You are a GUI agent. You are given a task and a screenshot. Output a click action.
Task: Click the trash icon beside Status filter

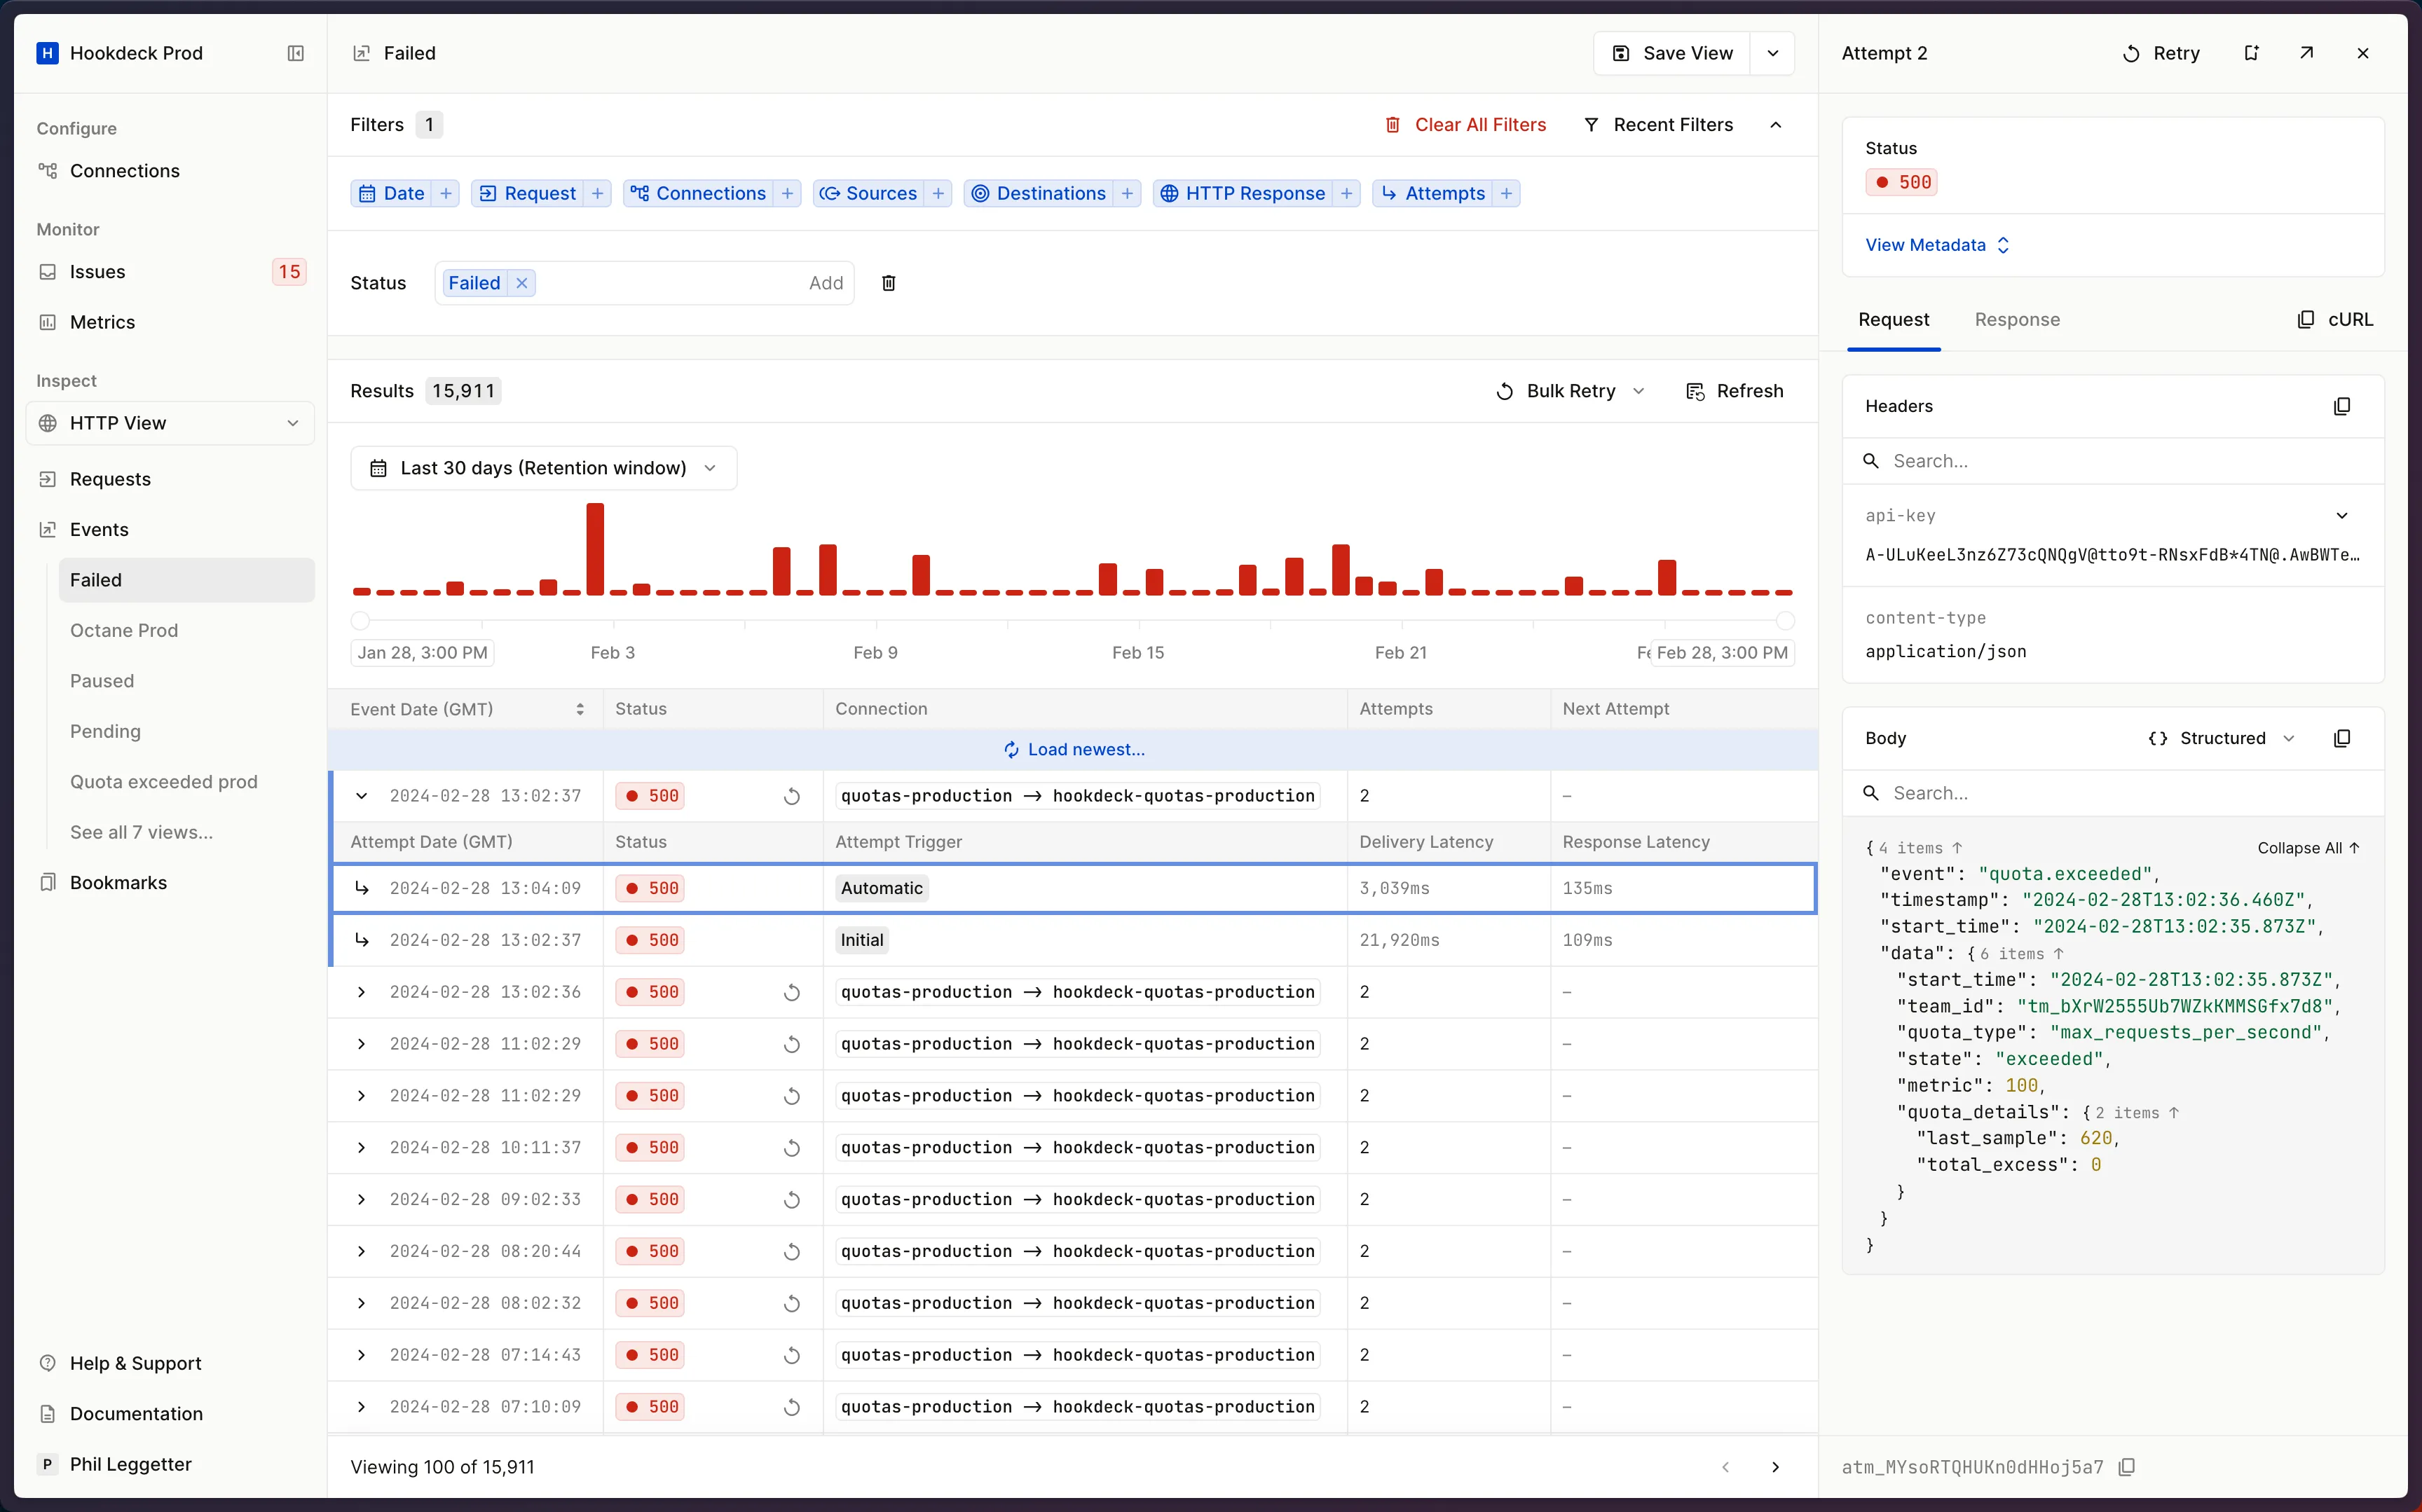[888, 283]
